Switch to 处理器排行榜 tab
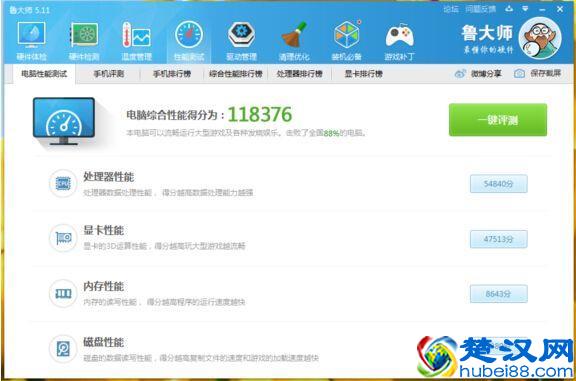 point(299,74)
